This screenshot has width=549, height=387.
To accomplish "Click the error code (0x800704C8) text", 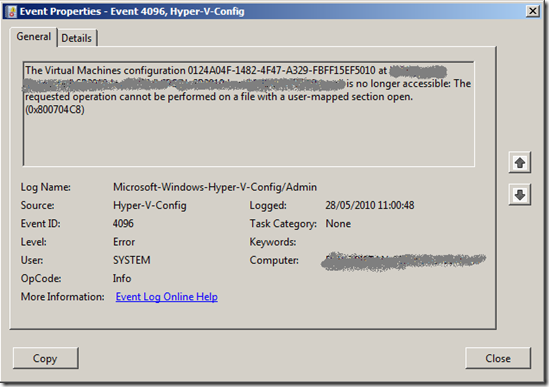I will [x=55, y=110].
